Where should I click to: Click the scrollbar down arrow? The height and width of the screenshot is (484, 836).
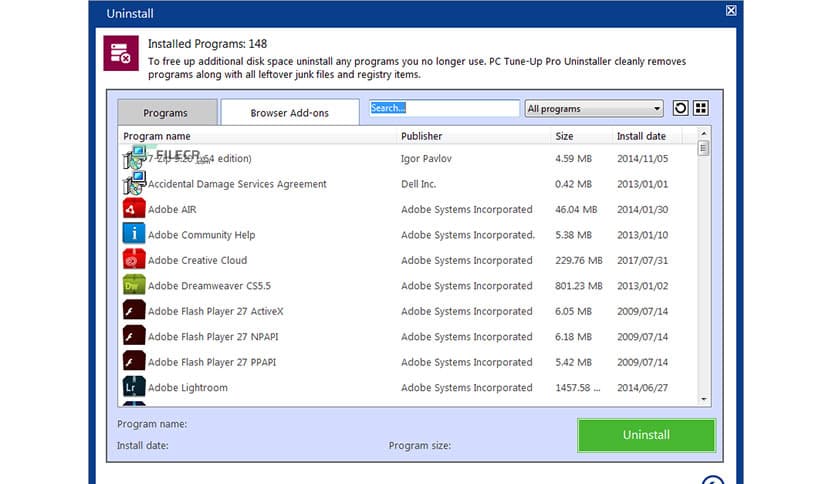coord(704,399)
